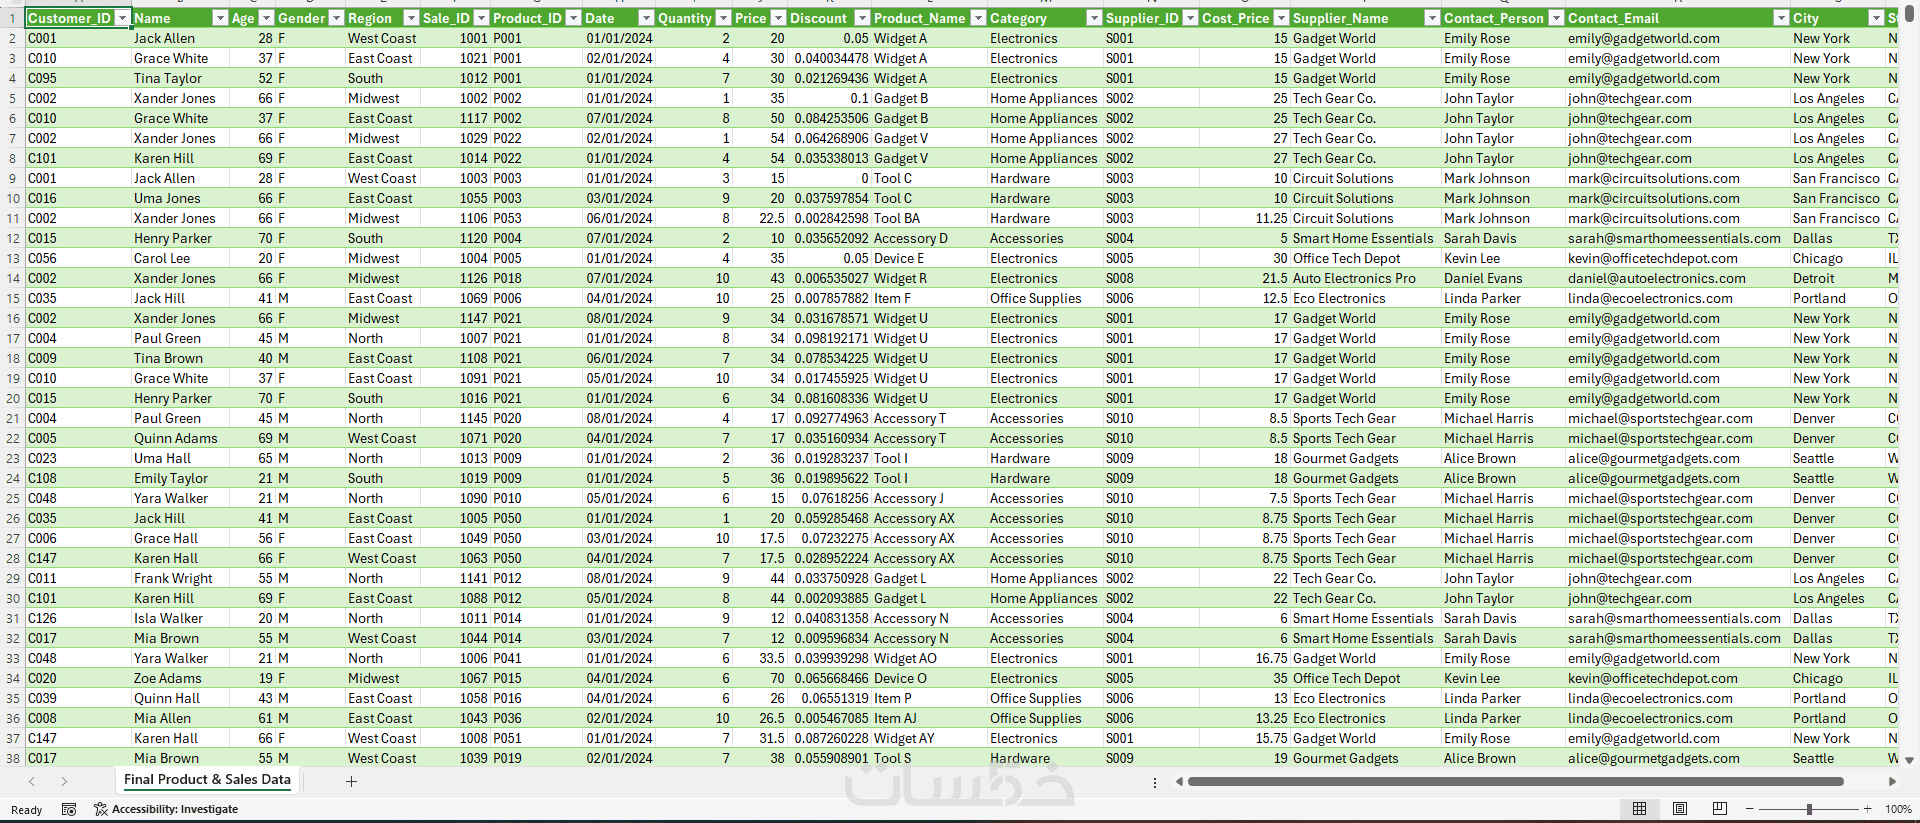Click the zoom in plus button
This screenshot has height=823, width=1920.
pyautogui.click(x=1867, y=809)
